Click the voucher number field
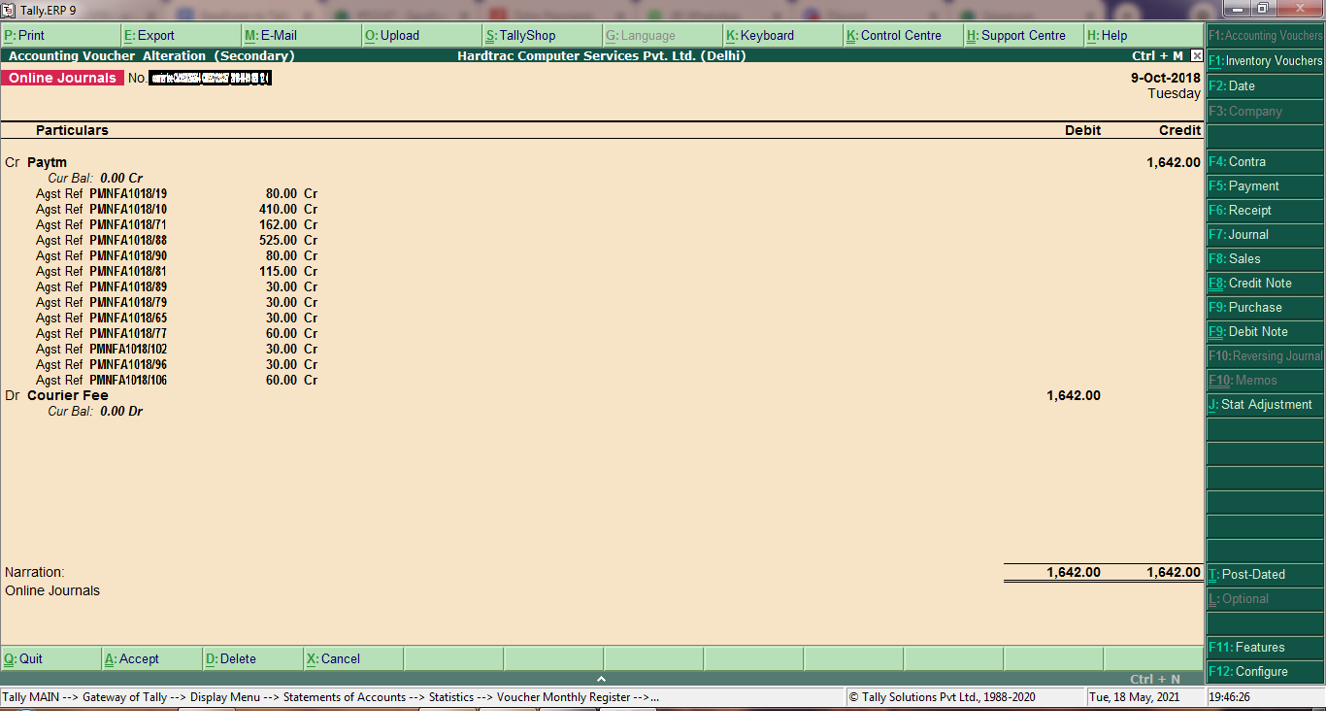This screenshot has width=1326, height=711. point(210,78)
